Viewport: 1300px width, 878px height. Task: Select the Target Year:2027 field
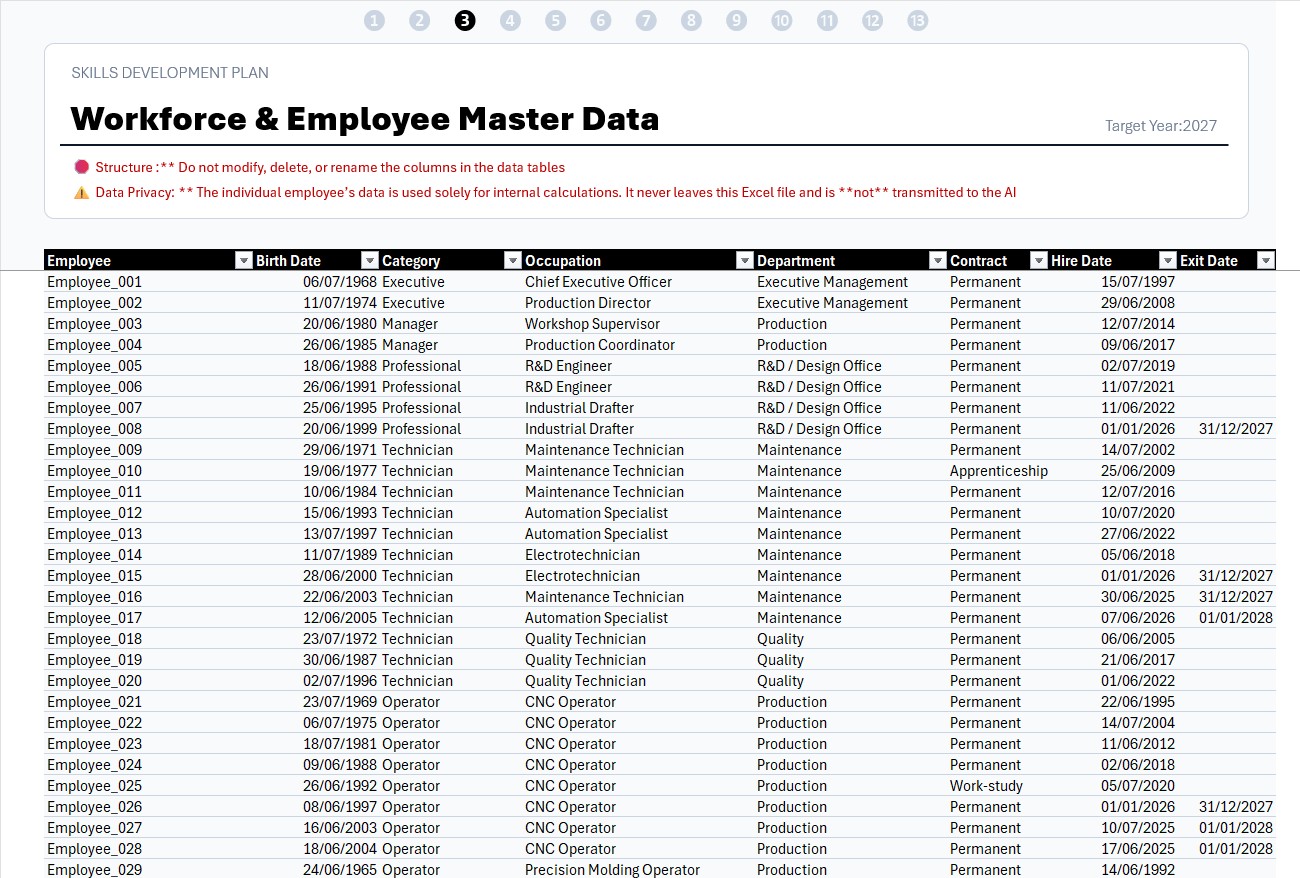[1161, 126]
